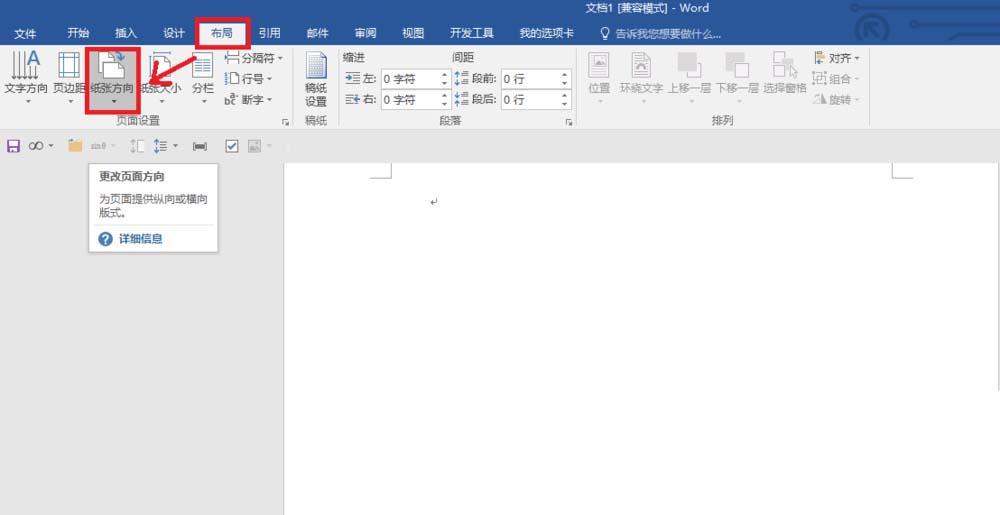1000x515 pixels.
Task: Click the picture icon in quick toolbar
Action: click(x=254, y=146)
